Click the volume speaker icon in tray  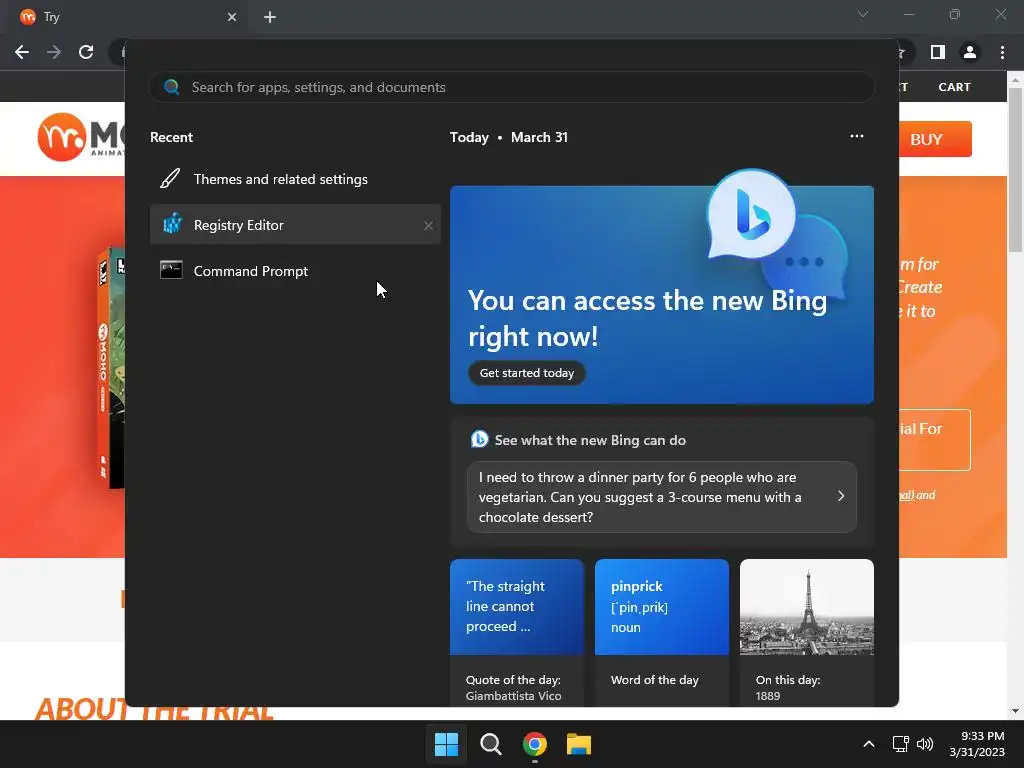925,744
